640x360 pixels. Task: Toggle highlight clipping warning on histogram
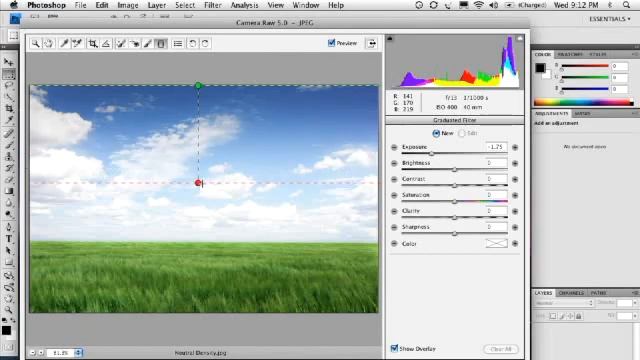pyautogui.click(x=520, y=38)
